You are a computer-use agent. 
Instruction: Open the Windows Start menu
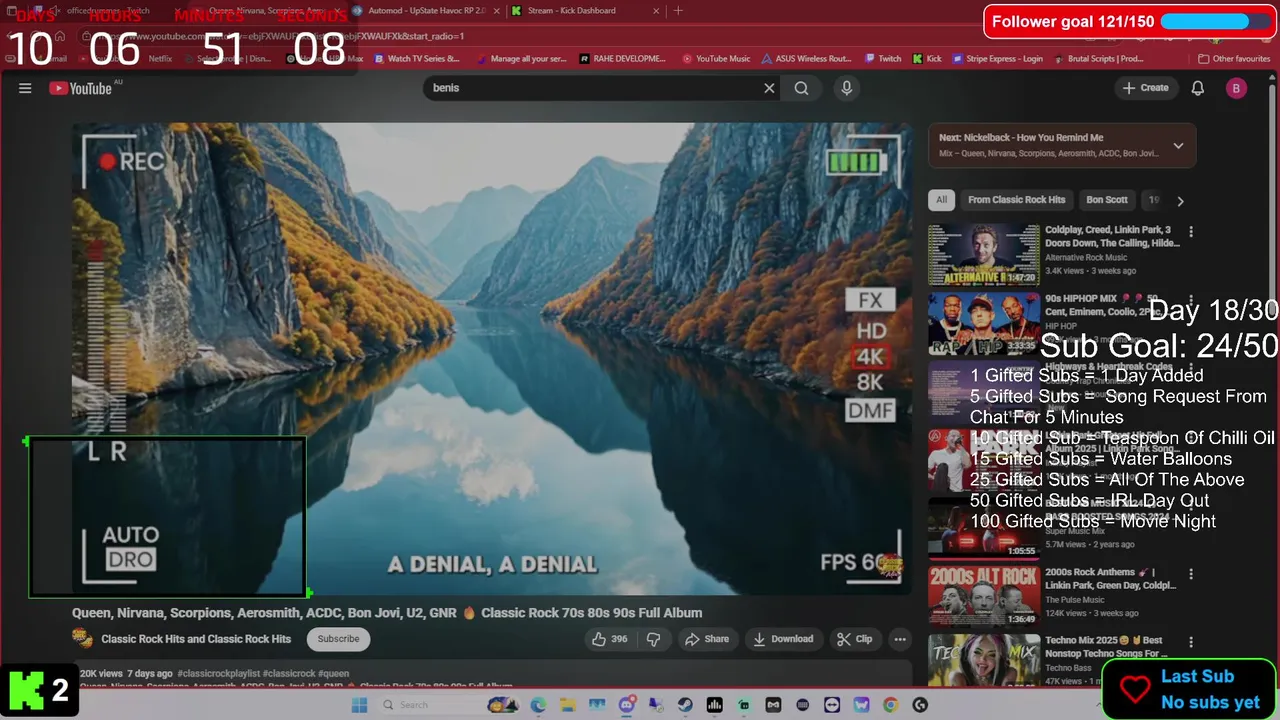(359, 705)
